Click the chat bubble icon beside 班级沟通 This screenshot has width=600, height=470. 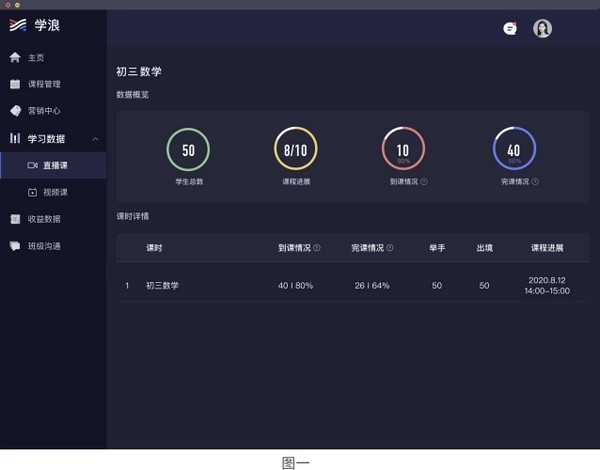coord(15,246)
